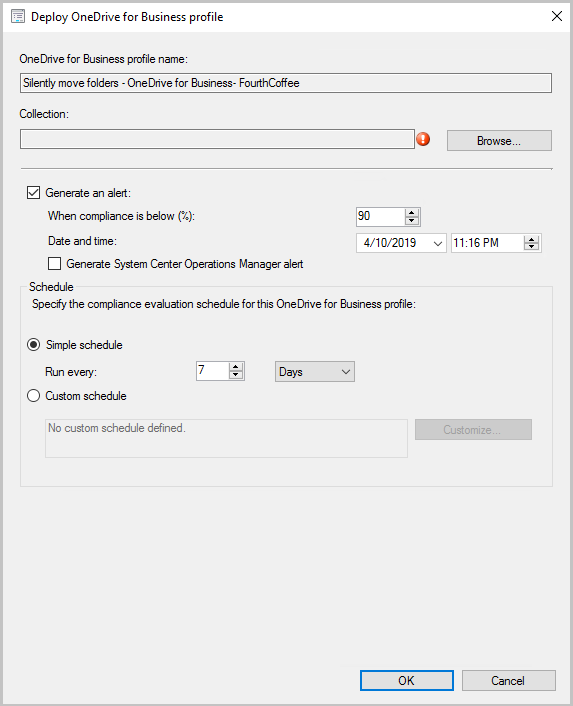Image resolution: width=573 pixels, height=706 pixels.
Task: Click the 'Run every:' label
Action: (71, 372)
